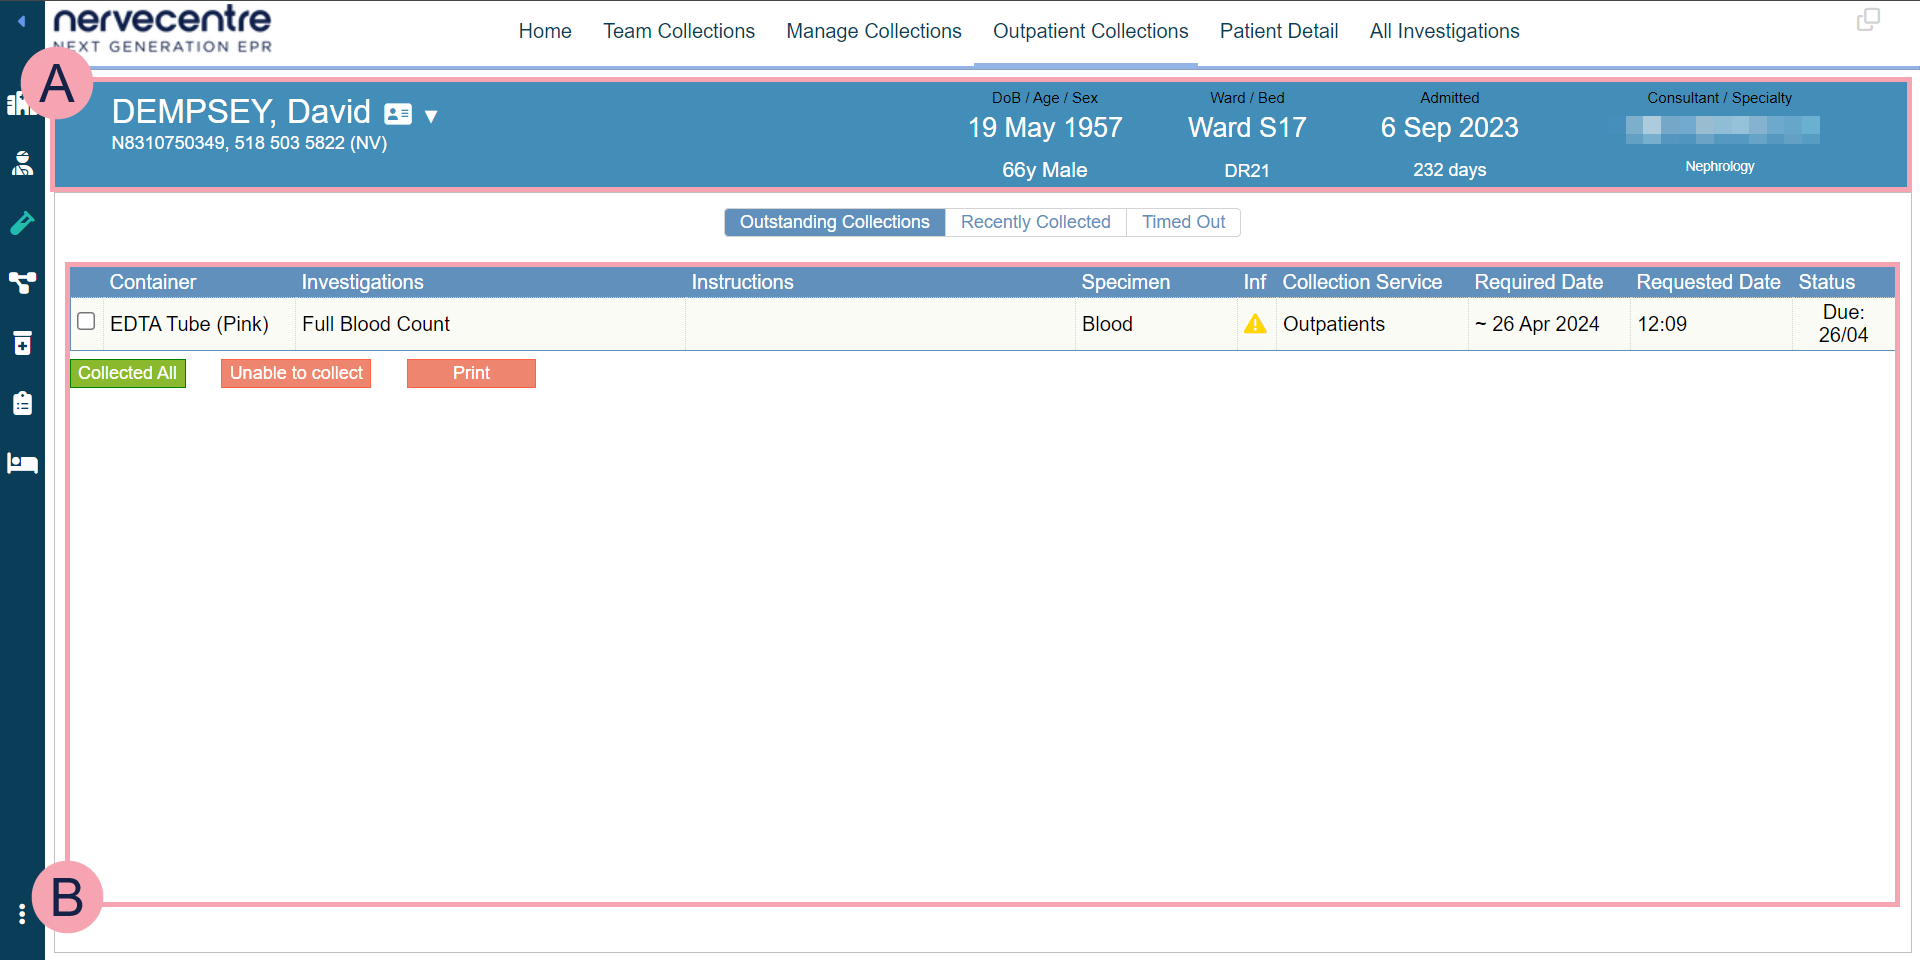
Task: Open the three-dot more options menu
Action: 21,914
